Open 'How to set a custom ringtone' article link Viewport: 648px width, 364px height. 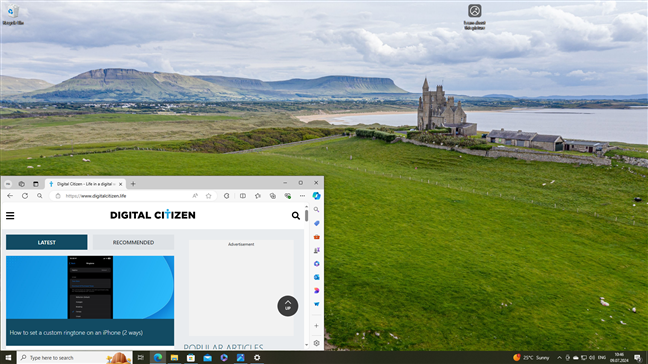[x=76, y=333]
